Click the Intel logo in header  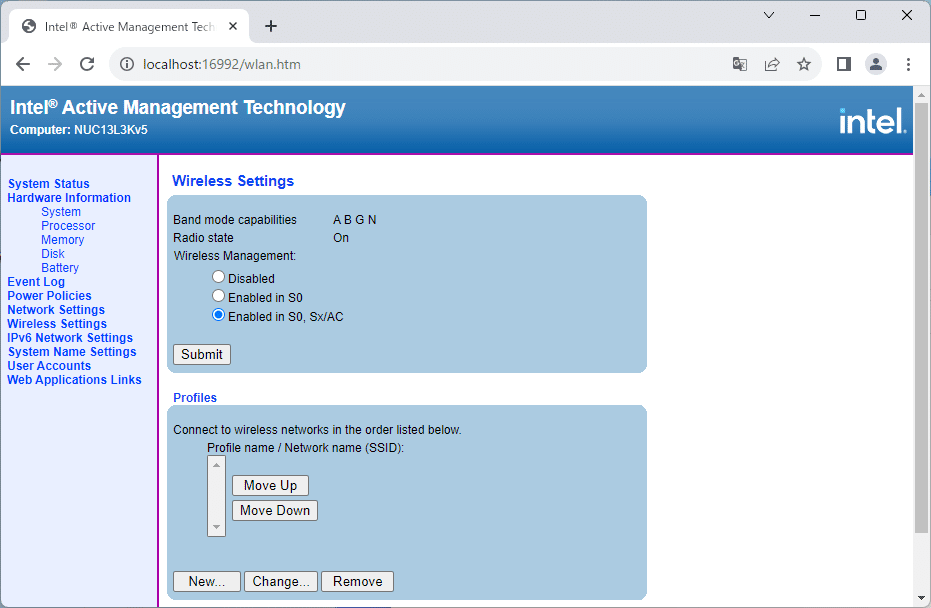pyautogui.click(x=873, y=121)
